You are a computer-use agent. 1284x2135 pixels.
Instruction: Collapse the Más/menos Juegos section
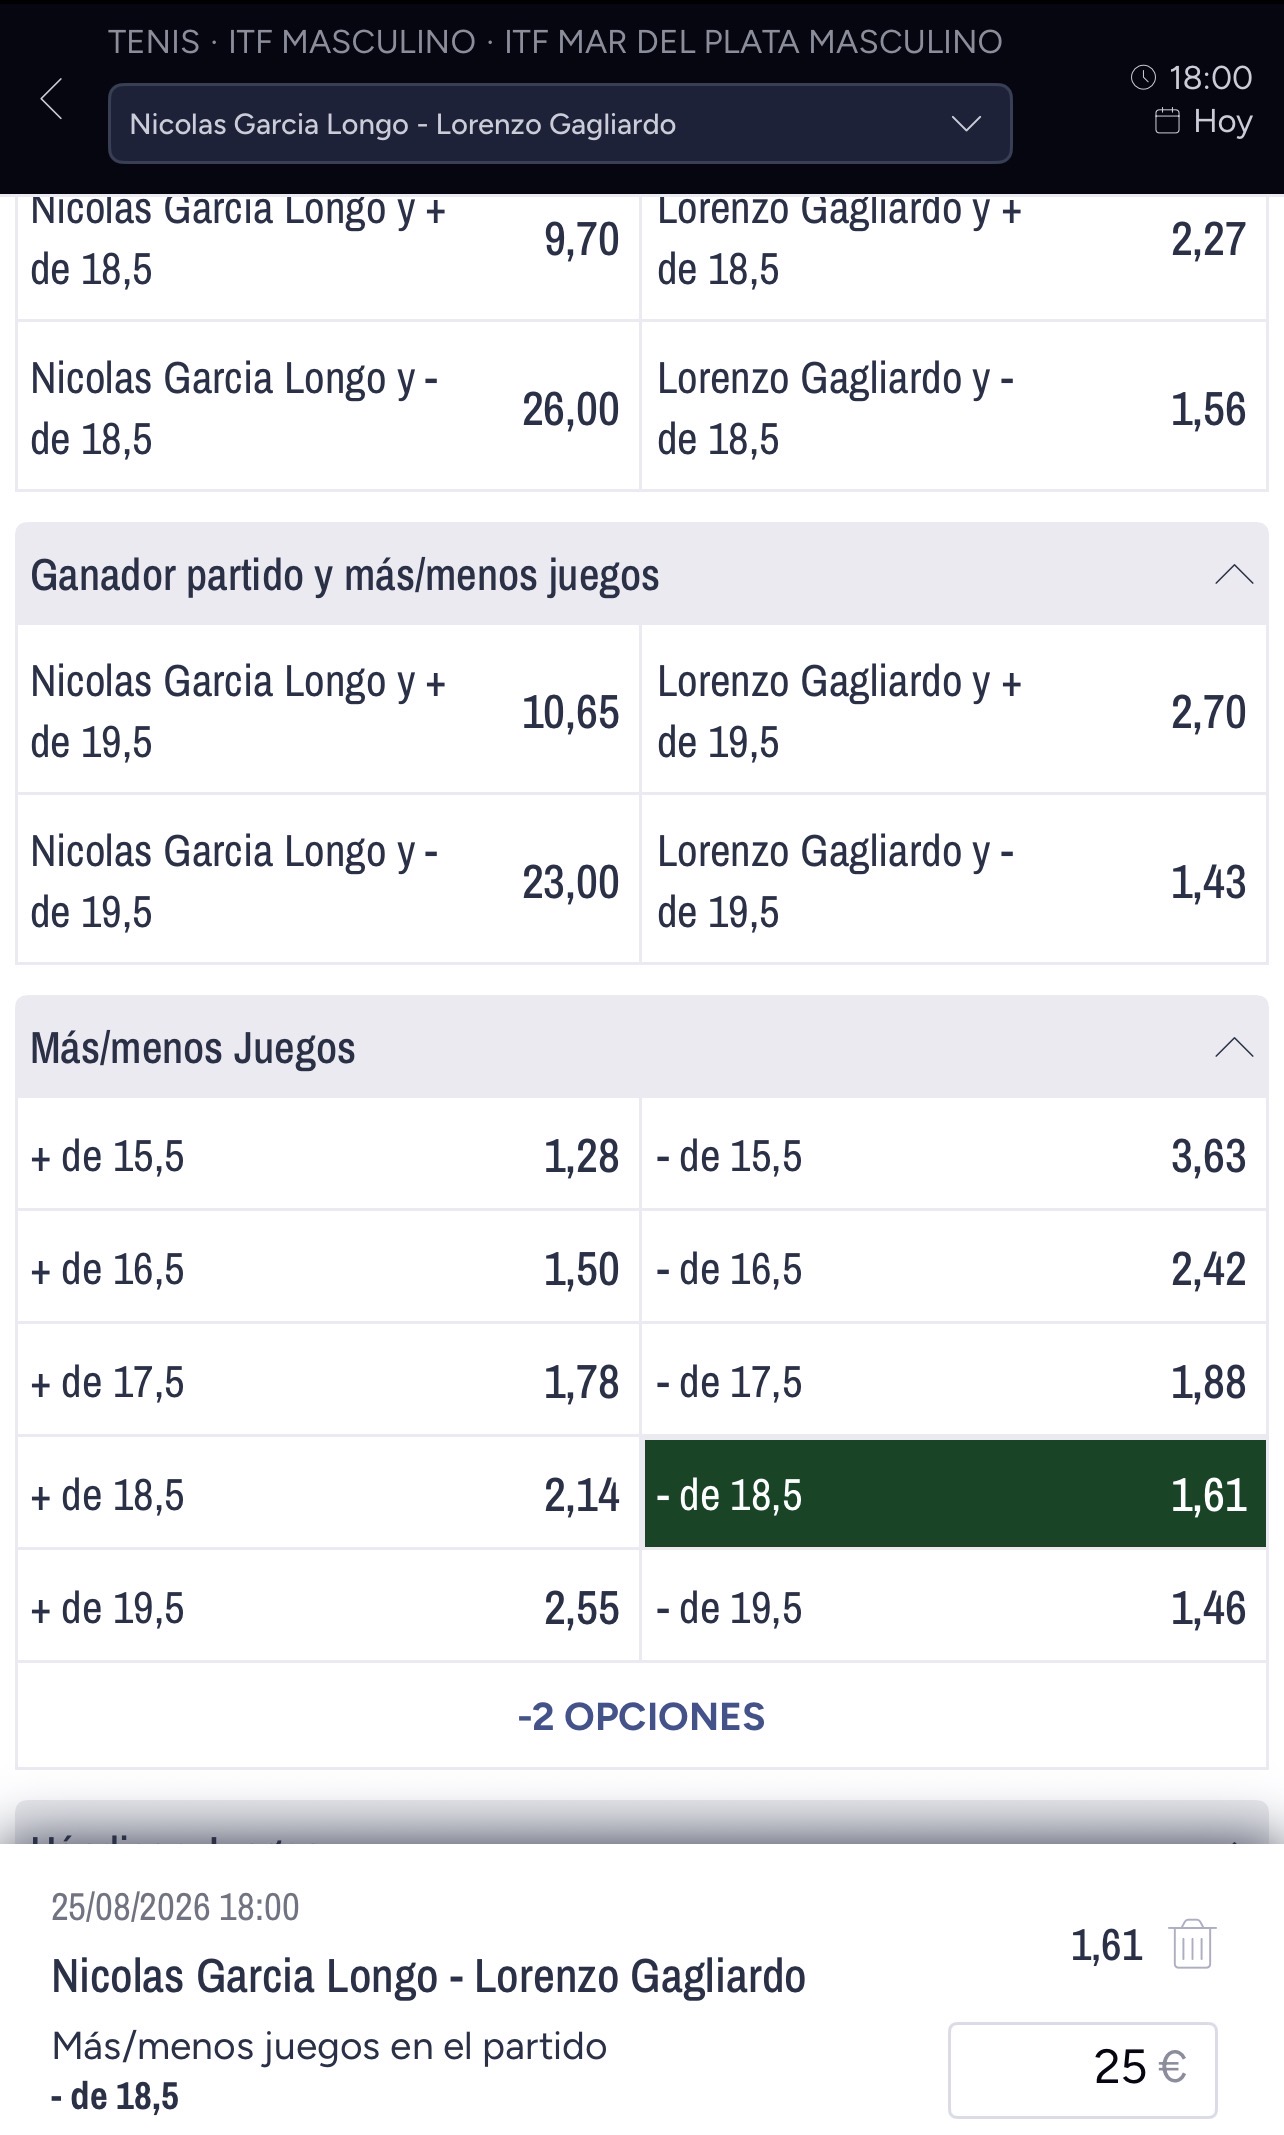[x=1234, y=1048]
